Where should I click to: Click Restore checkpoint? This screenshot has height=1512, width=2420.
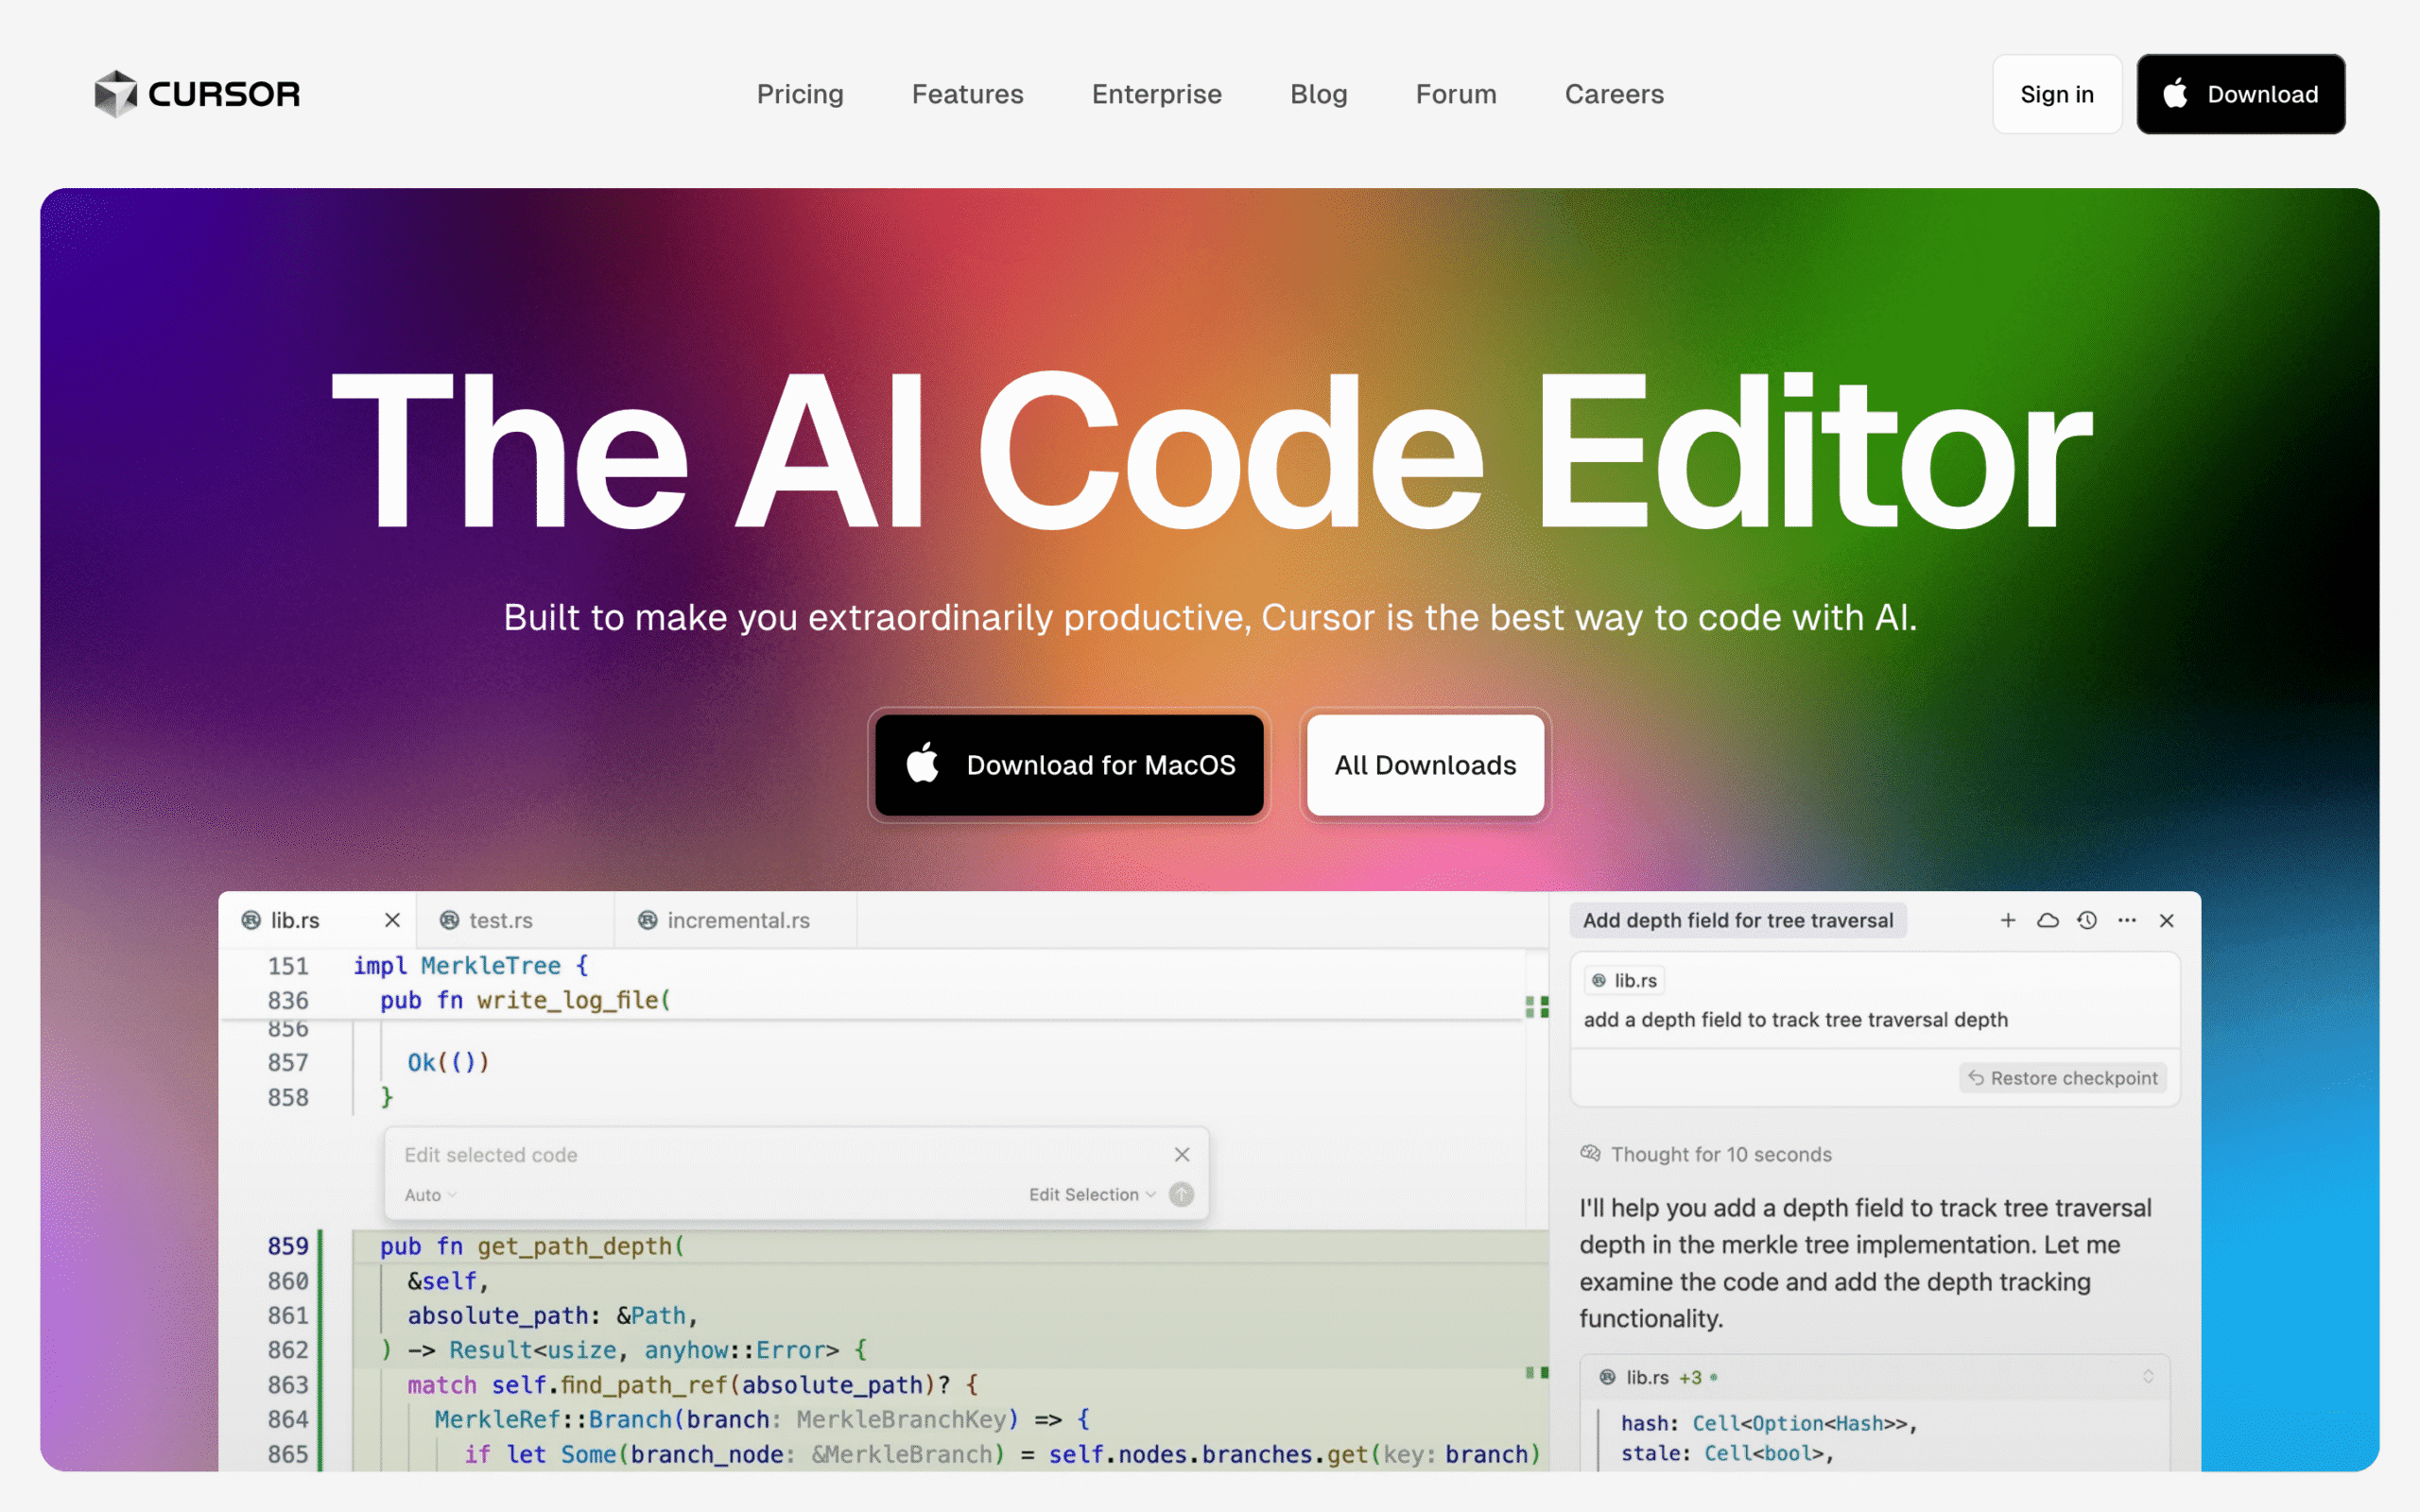[x=2062, y=1078]
